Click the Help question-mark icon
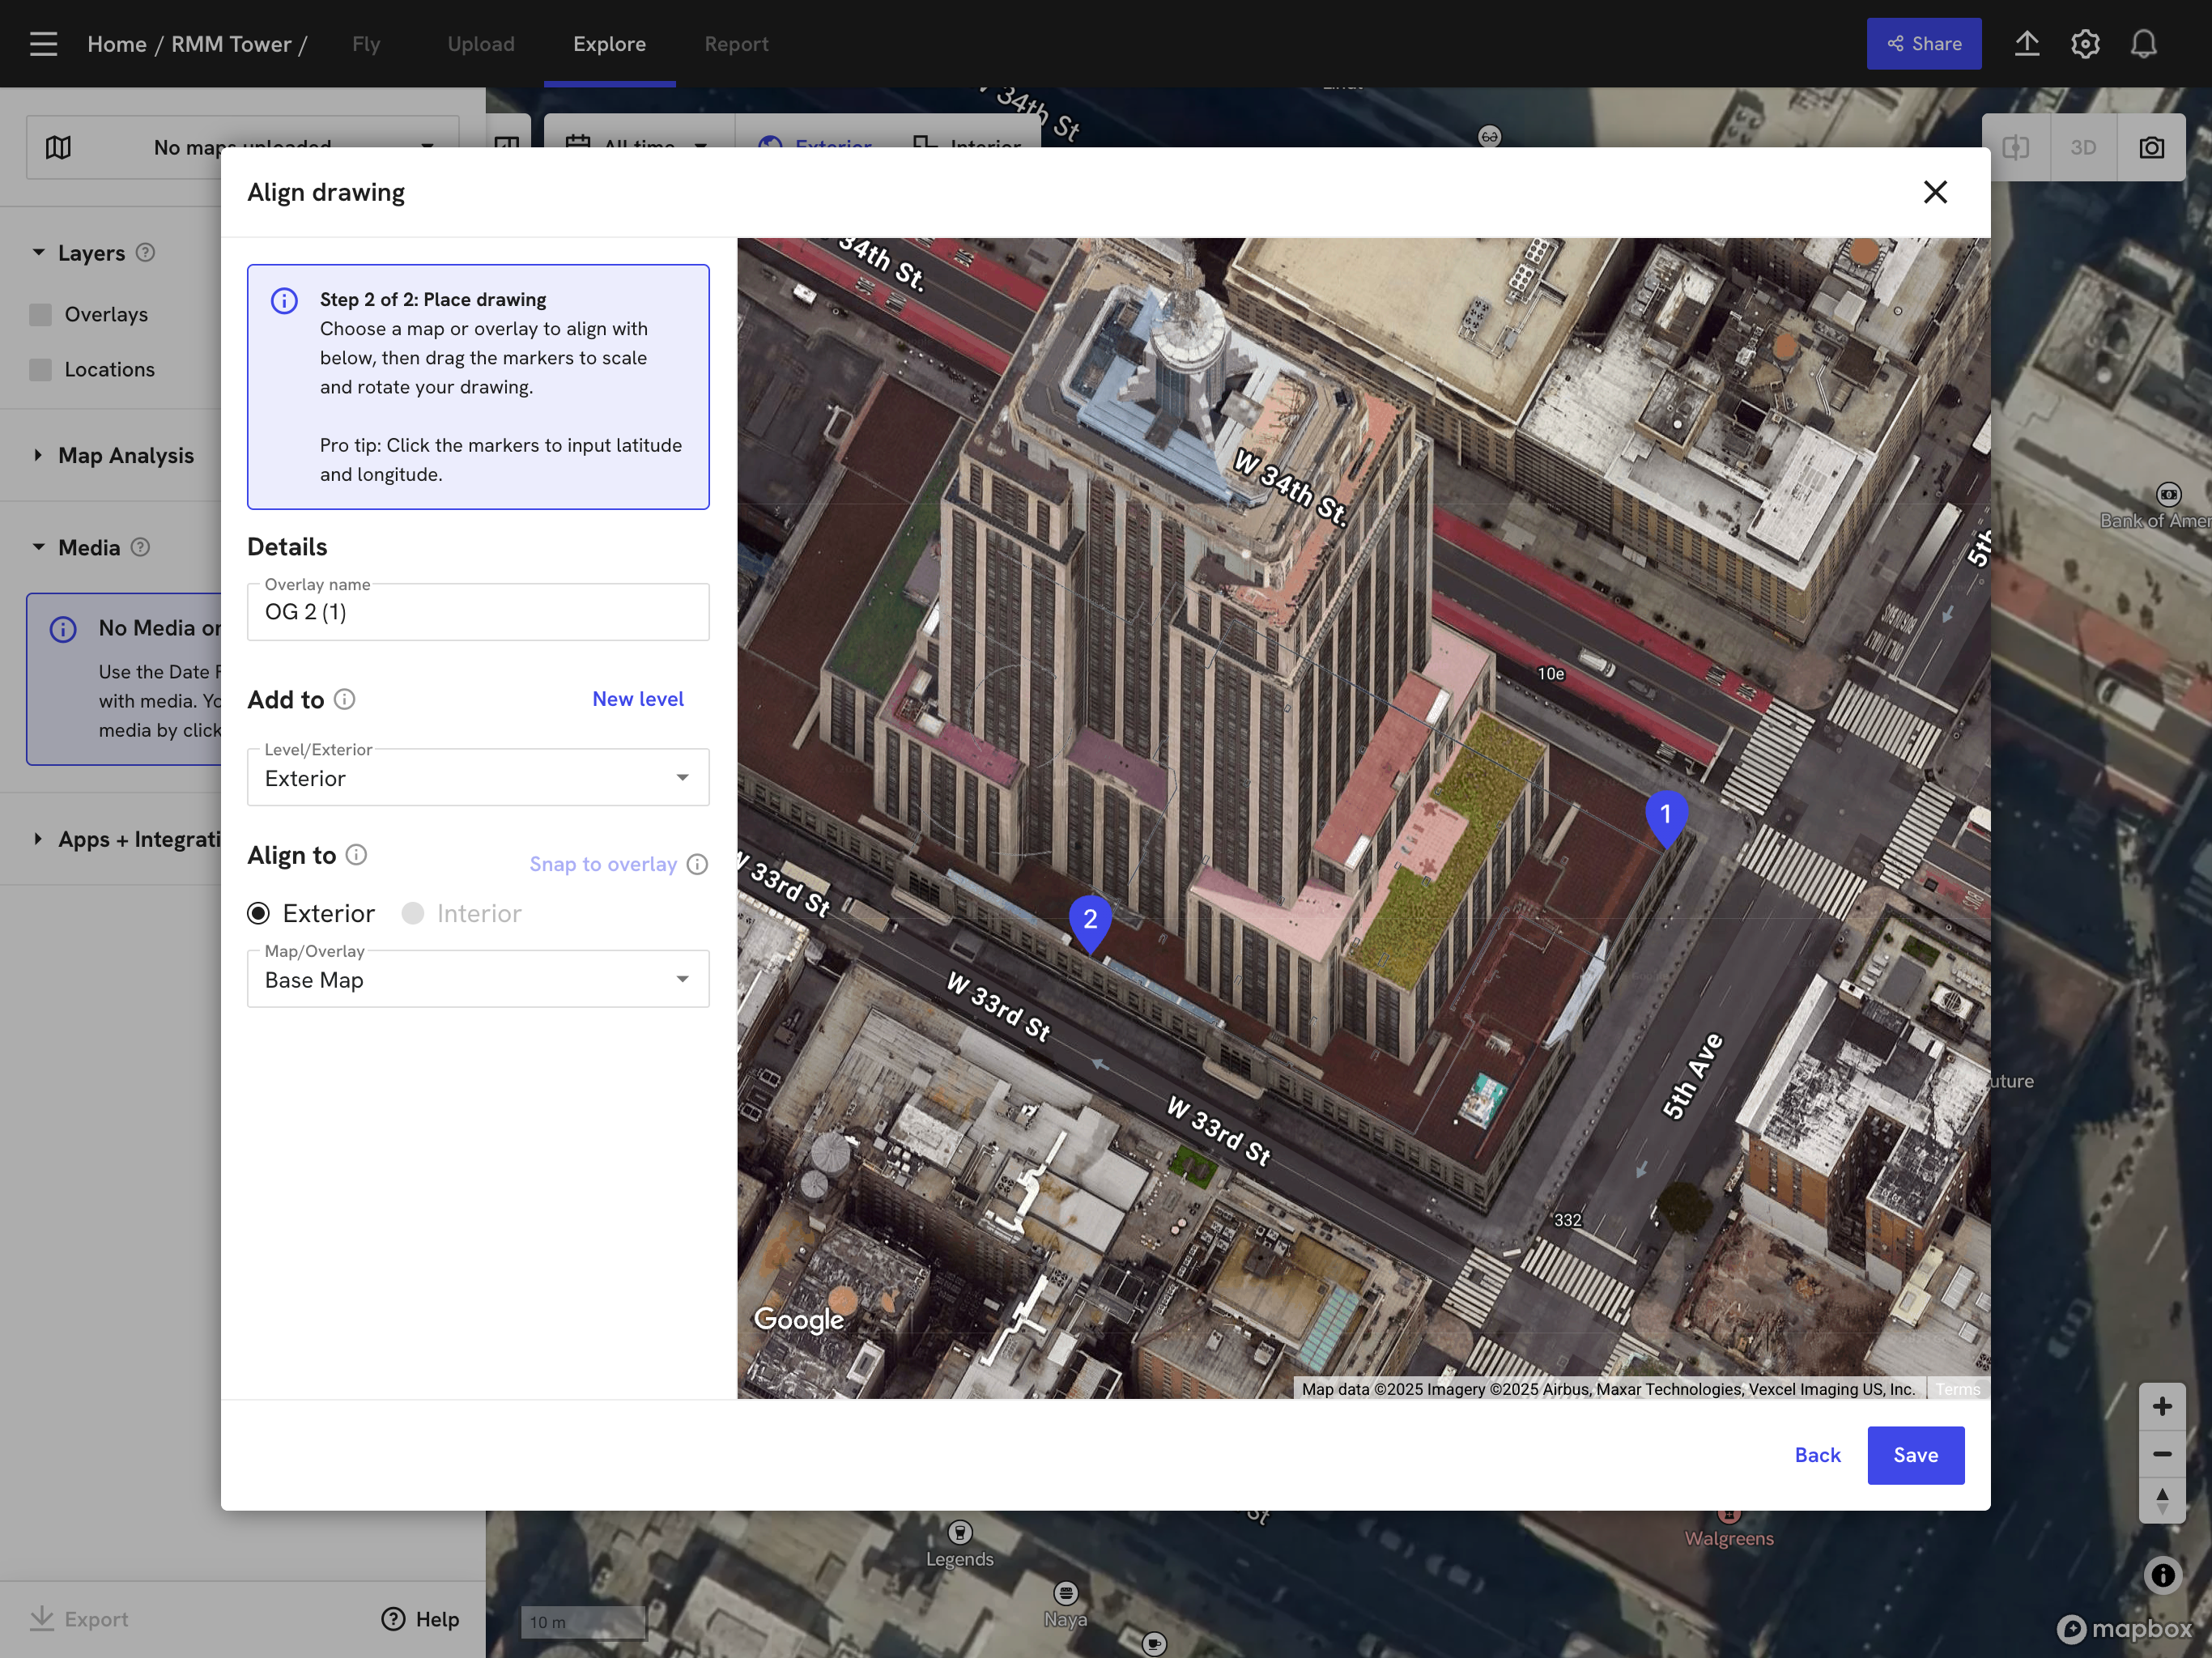Screen dimensions: 2212x1658 392,1619
